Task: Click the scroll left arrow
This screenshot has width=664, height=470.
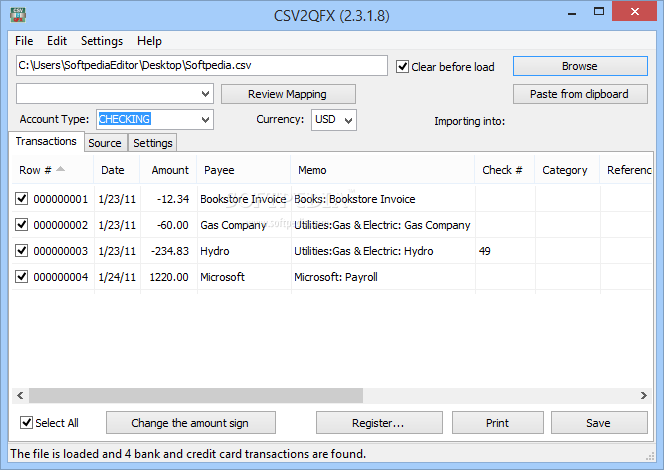Action: 20,395
